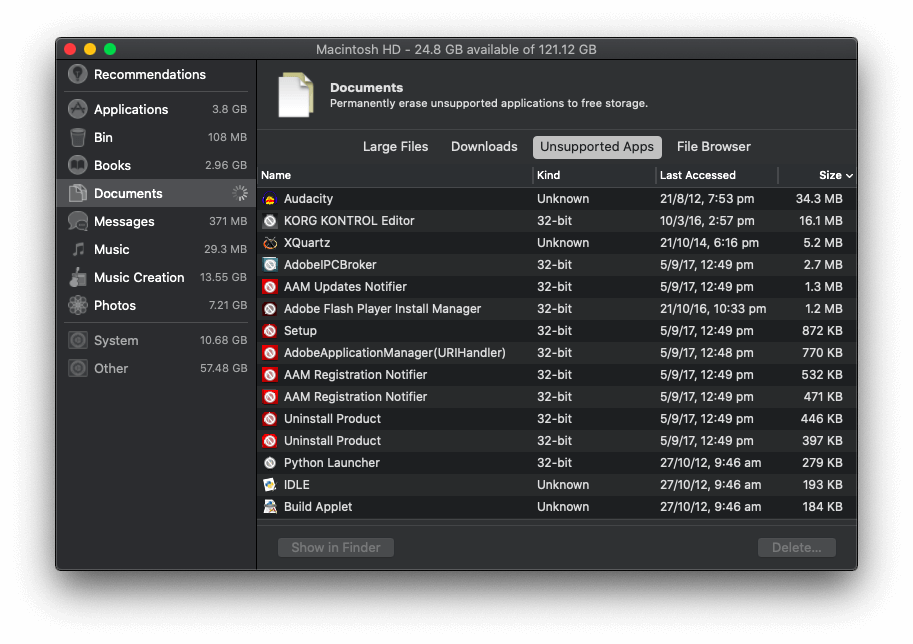Select the Audacity row name
The image size is (913, 644).
pos(308,199)
